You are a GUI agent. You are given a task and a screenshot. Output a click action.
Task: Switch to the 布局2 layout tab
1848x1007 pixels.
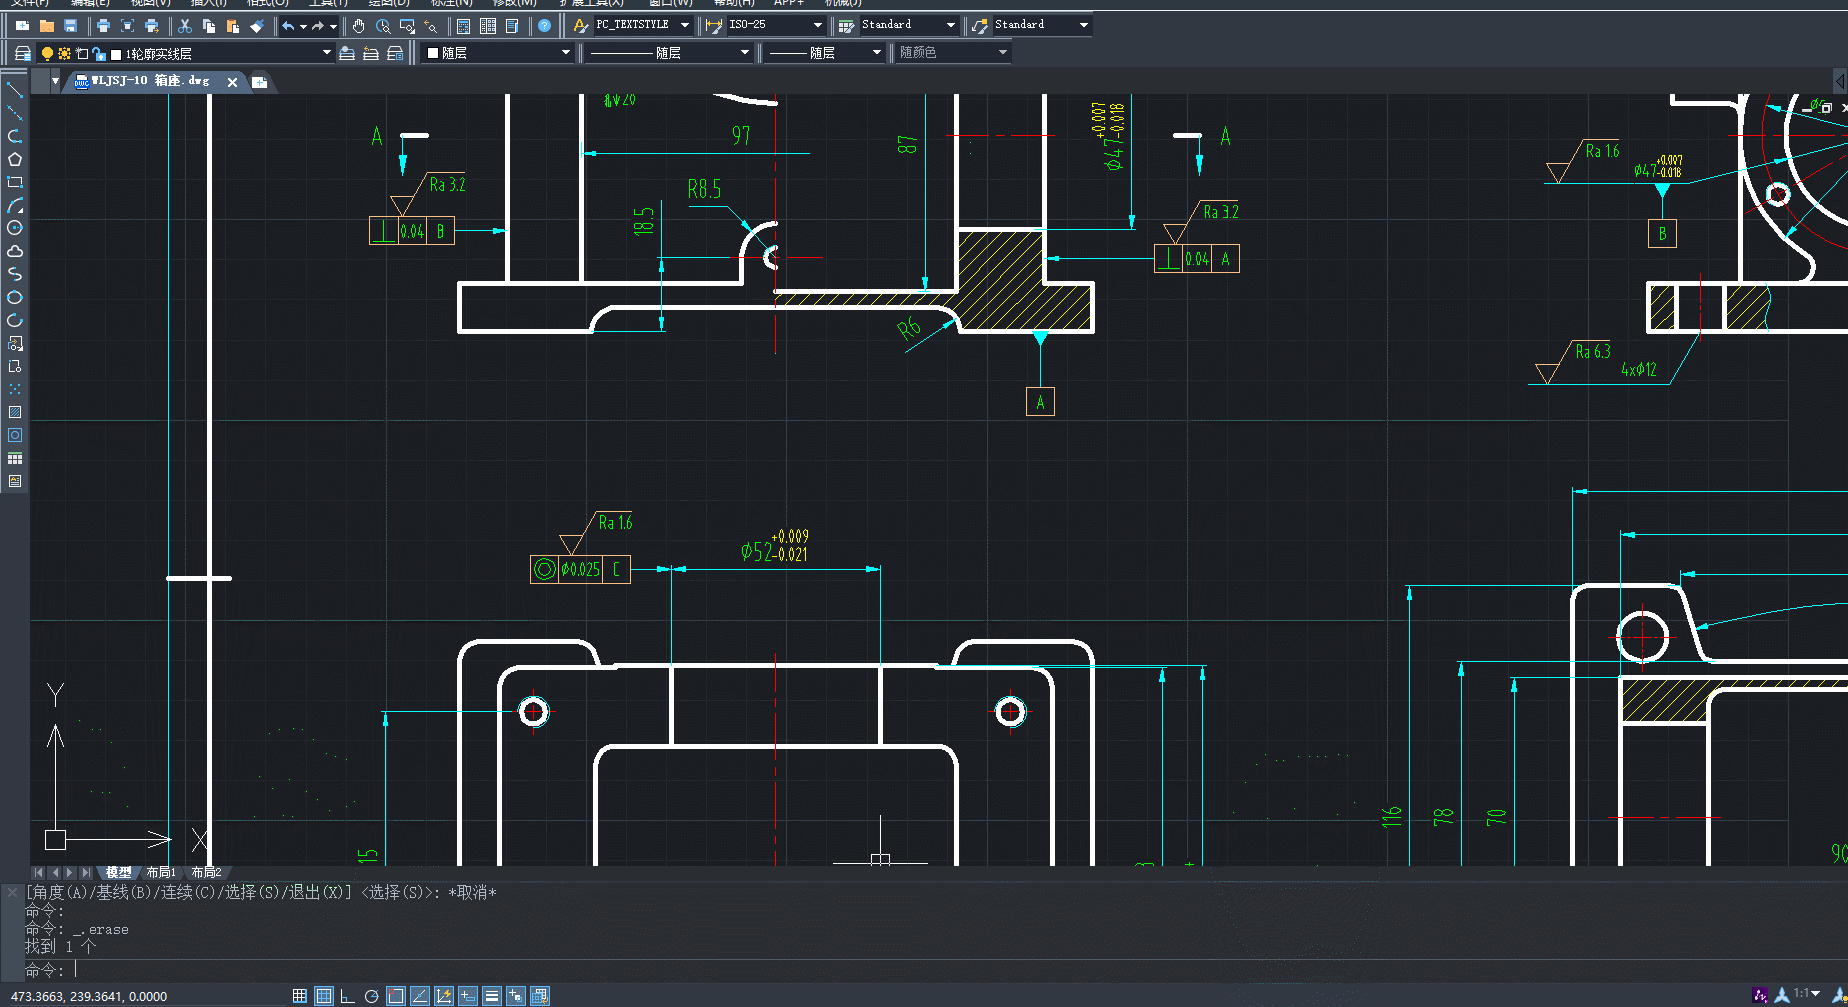[206, 872]
